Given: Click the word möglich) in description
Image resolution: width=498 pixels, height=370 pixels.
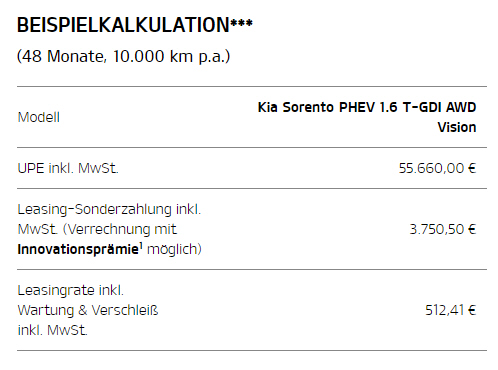Looking at the screenshot, I should pyautogui.click(x=174, y=249).
